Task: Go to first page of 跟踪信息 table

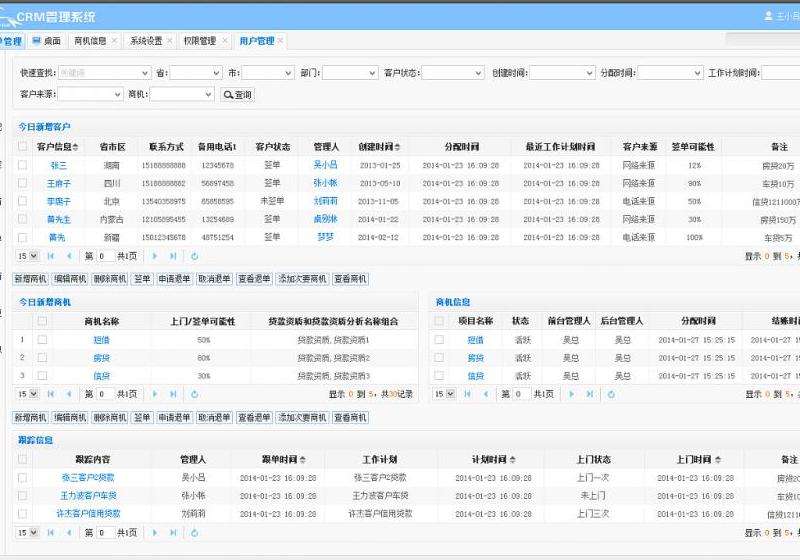Action: click(x=51, y=532)
